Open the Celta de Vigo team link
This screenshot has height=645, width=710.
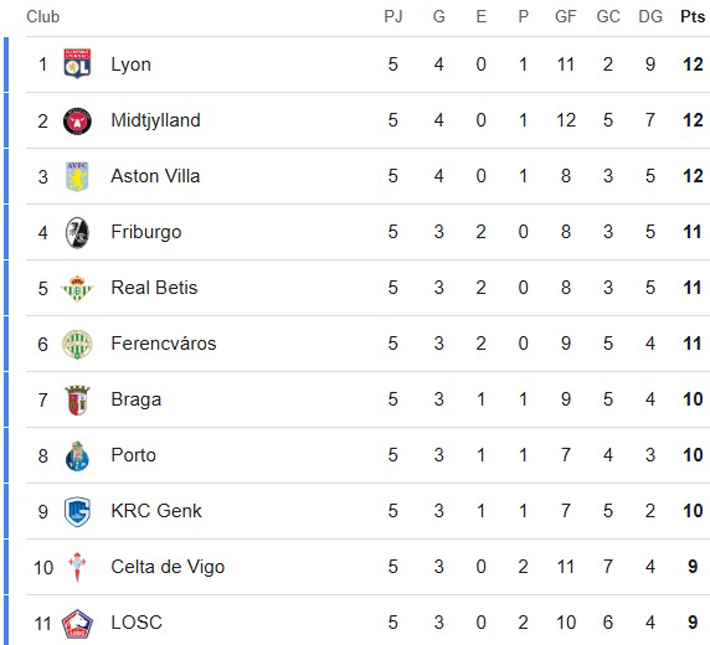pos(167,567)
